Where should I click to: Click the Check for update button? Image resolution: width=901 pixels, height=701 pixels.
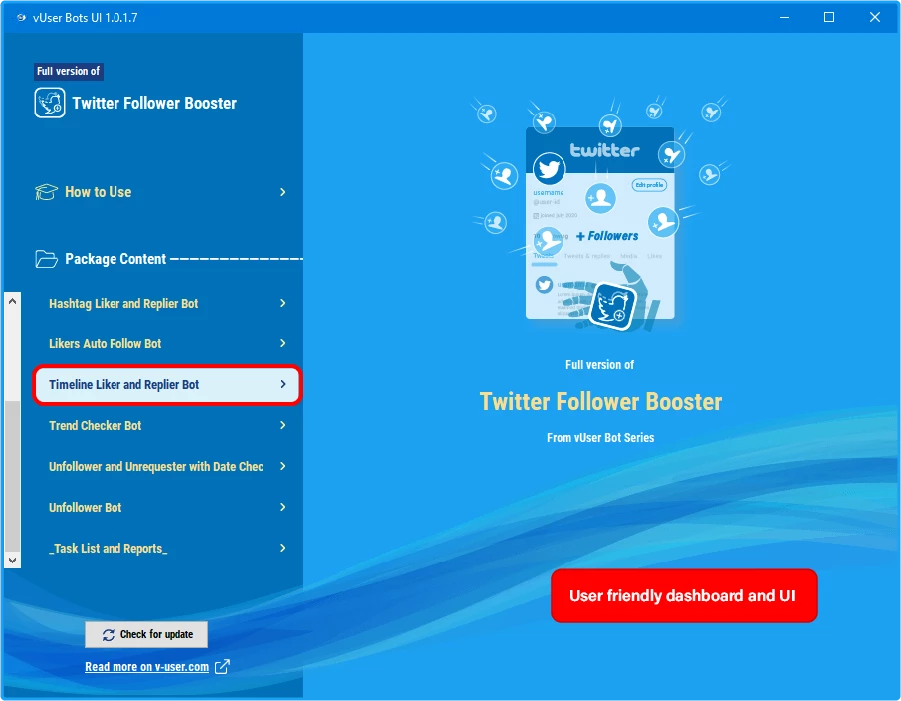[147, 634]
